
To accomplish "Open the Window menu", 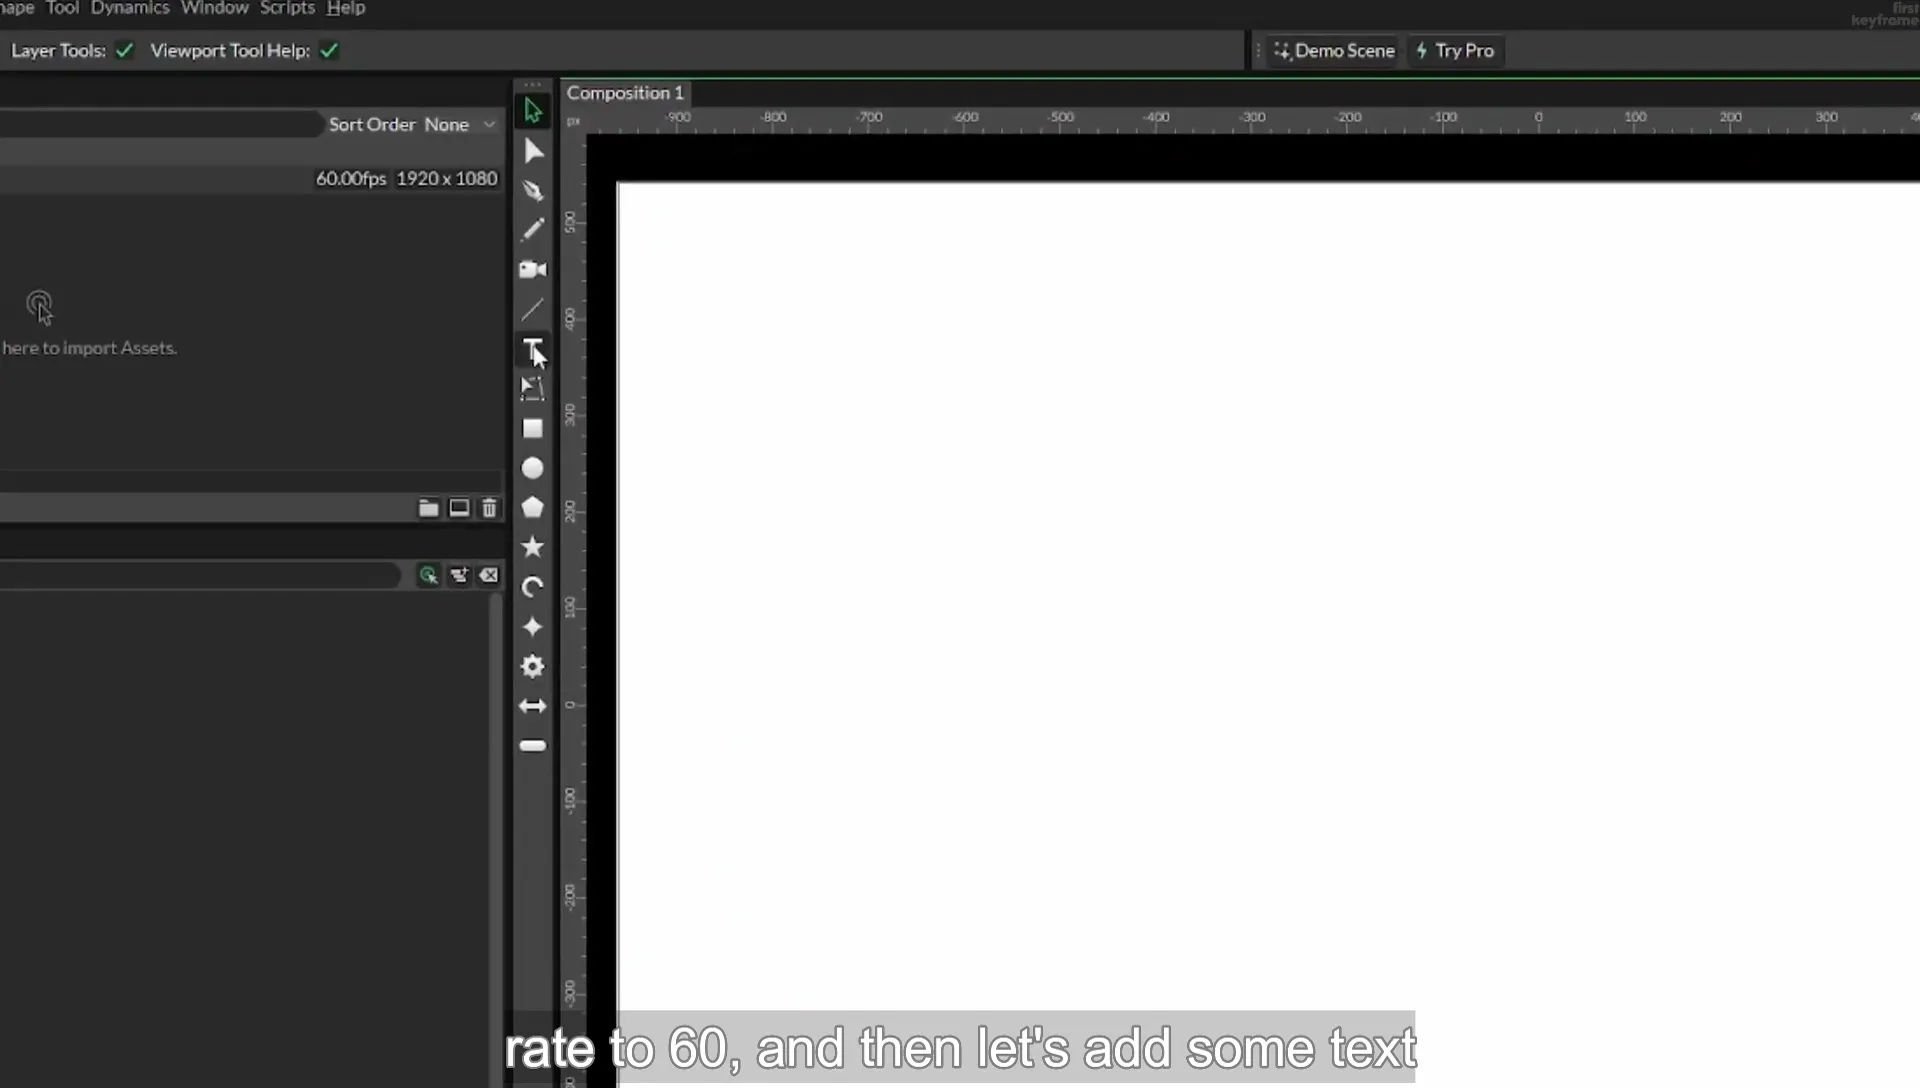I will pyautogui.click(x=215, y=8).
